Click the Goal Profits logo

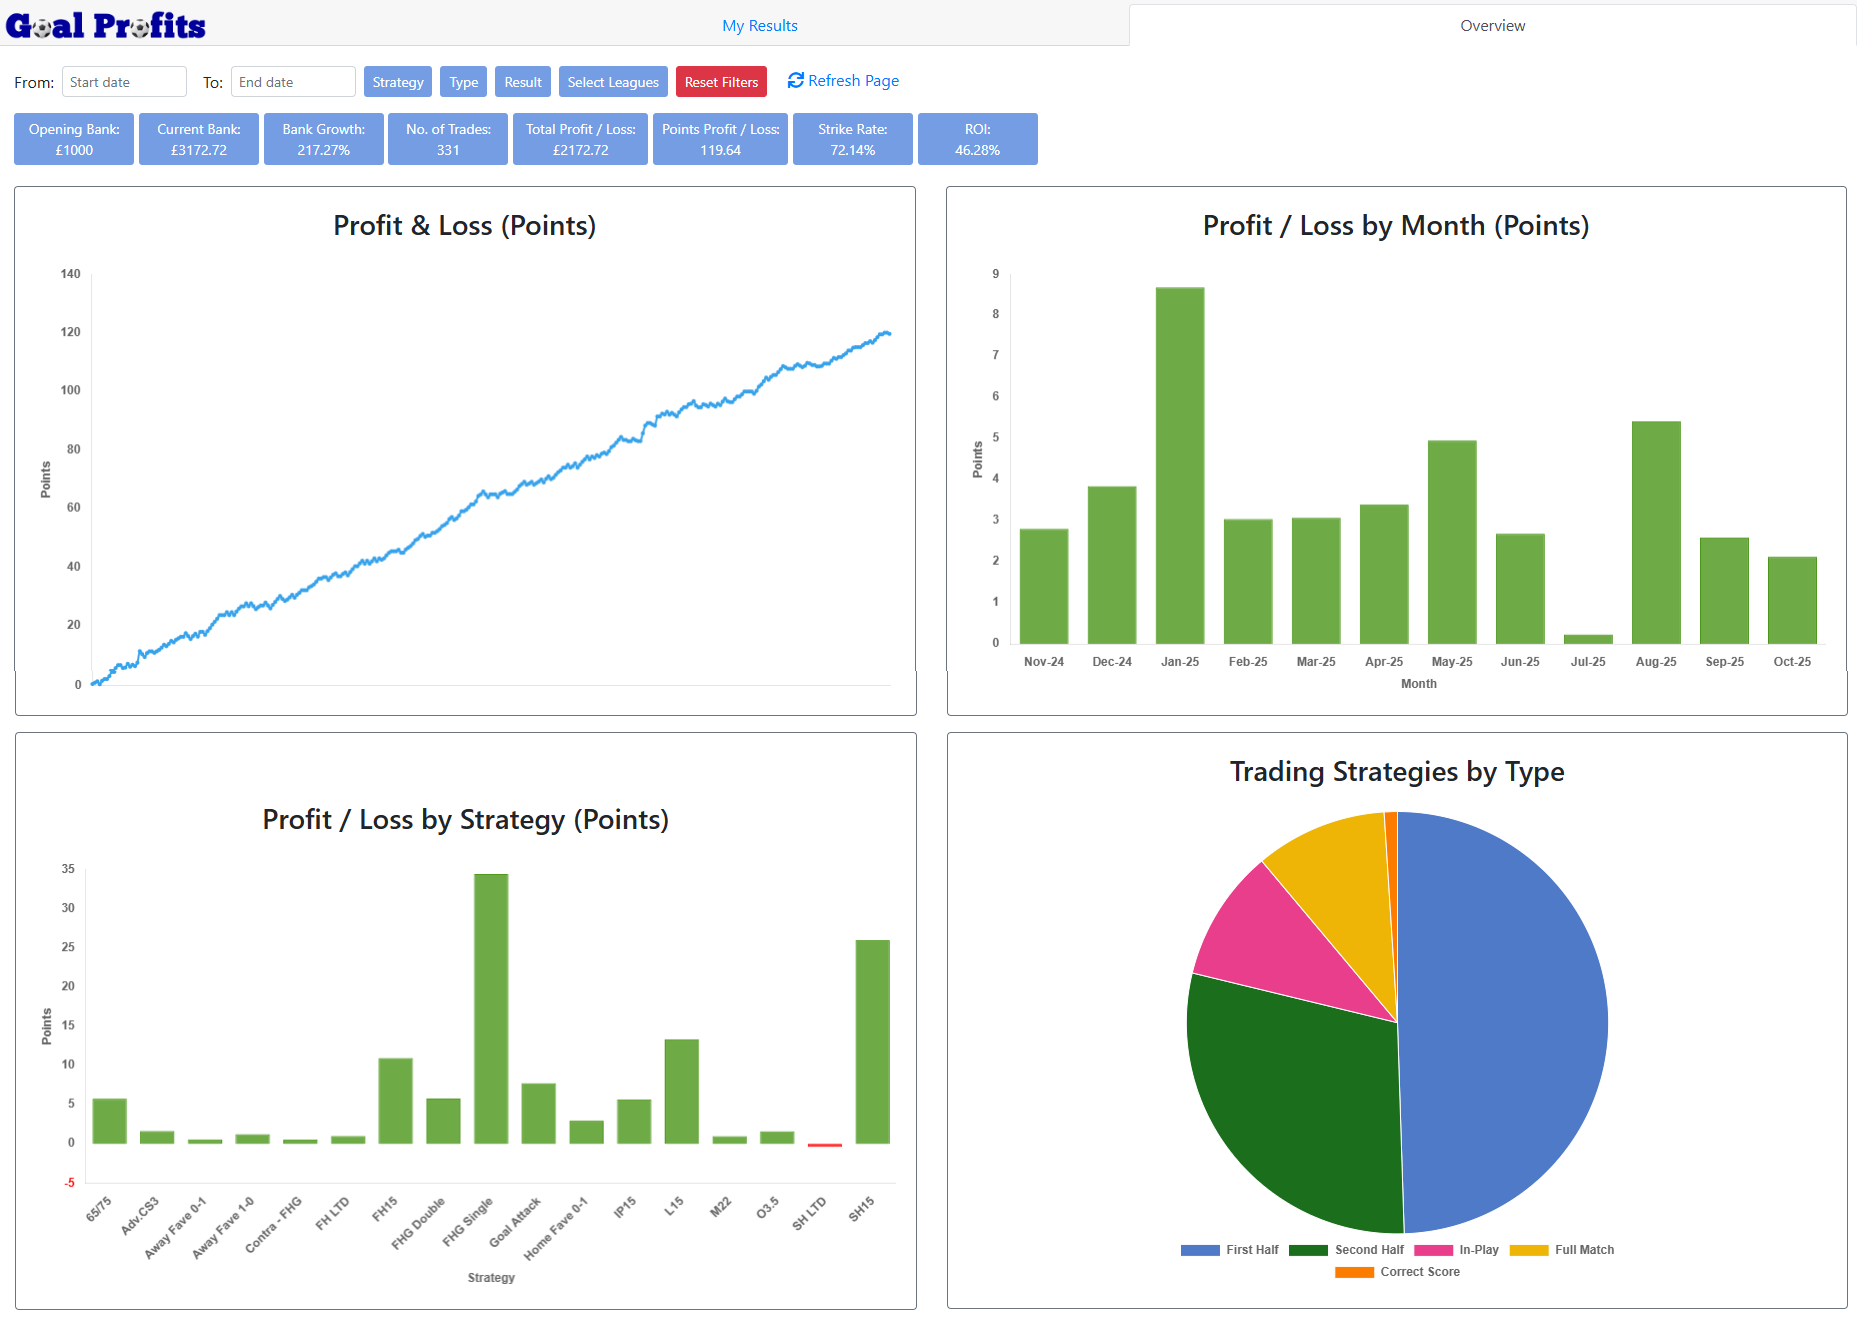105,25
